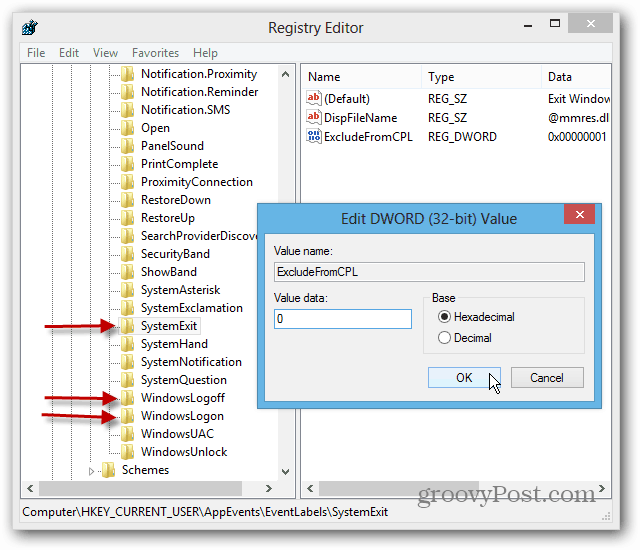Image resolution: width=640 pixels, height=550 pixels.
Task: Click the Value name field
Action: click(x=429, y=272)
